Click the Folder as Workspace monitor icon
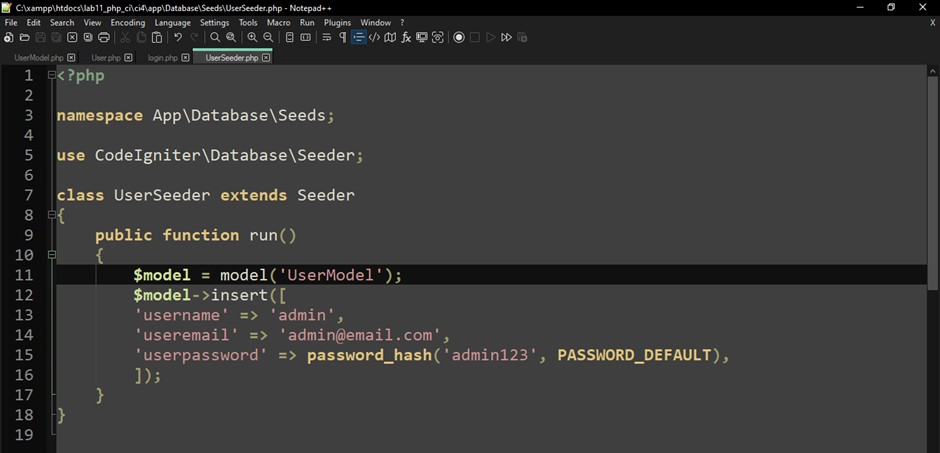940x453 pixels. point(421,37)
